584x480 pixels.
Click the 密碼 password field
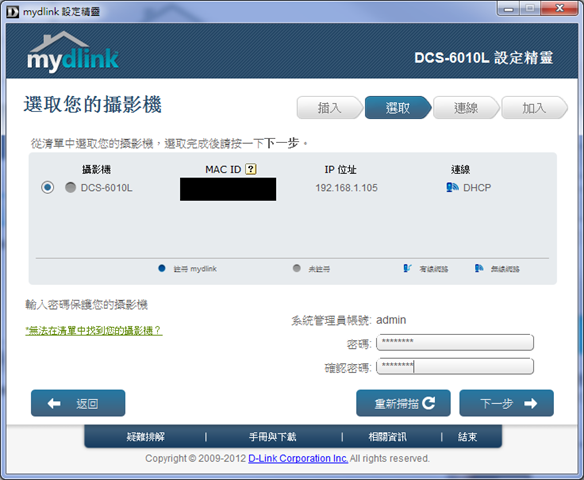tap(455, 343)
